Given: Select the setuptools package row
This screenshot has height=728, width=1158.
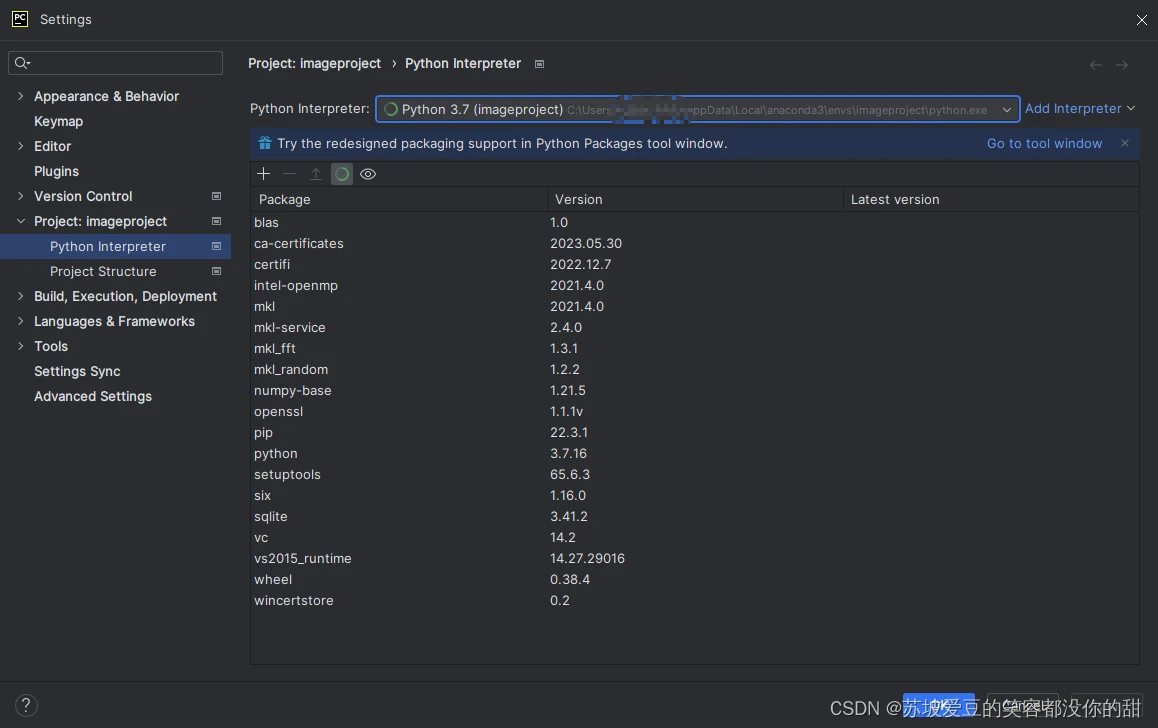Looking at the screenshot, I should (x=695, y=475).
